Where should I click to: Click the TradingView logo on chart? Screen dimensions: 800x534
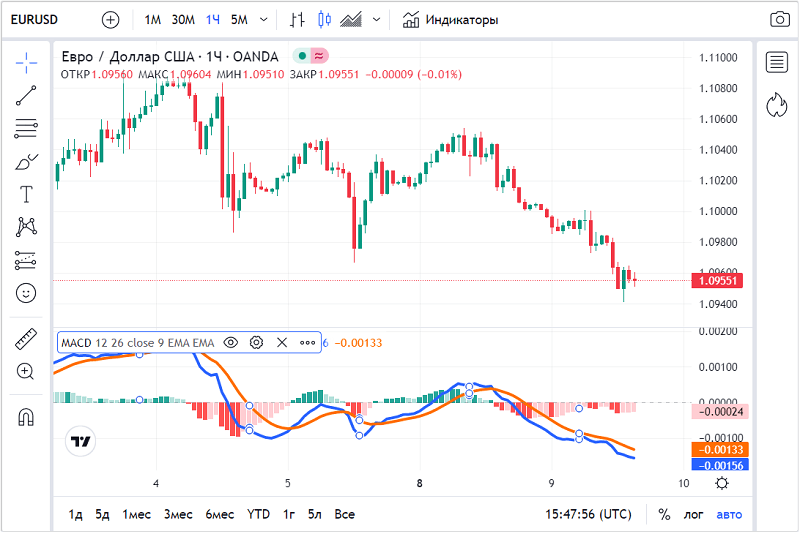pyautogui.click(x=81, y=441)
